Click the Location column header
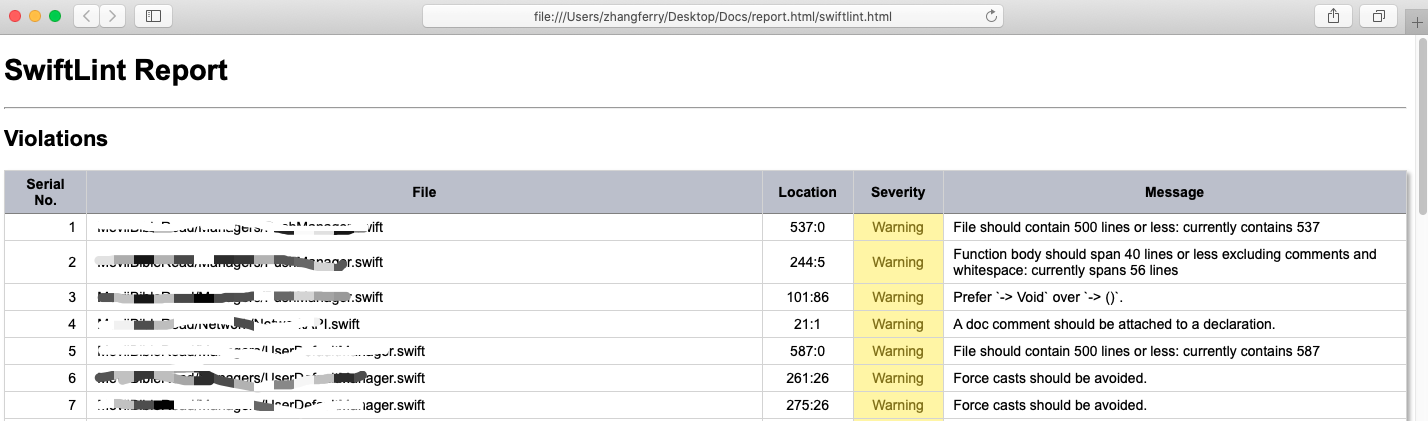This screenshot has width=1428, height=421. coord(807,192)
